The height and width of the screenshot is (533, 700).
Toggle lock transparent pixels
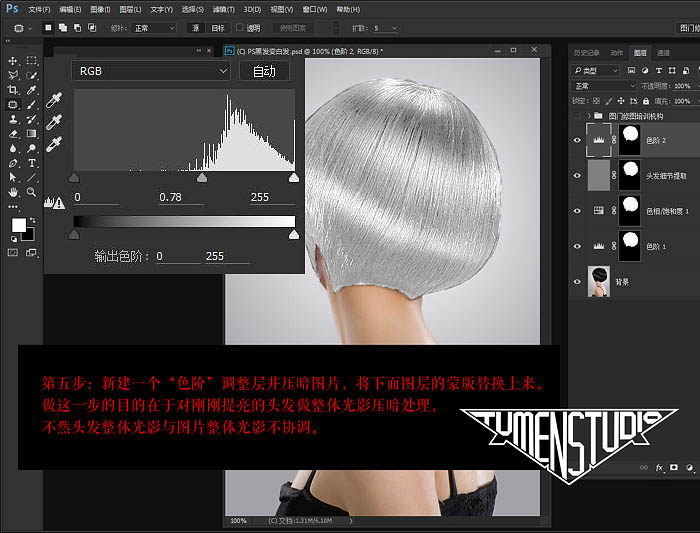point(596,101)
